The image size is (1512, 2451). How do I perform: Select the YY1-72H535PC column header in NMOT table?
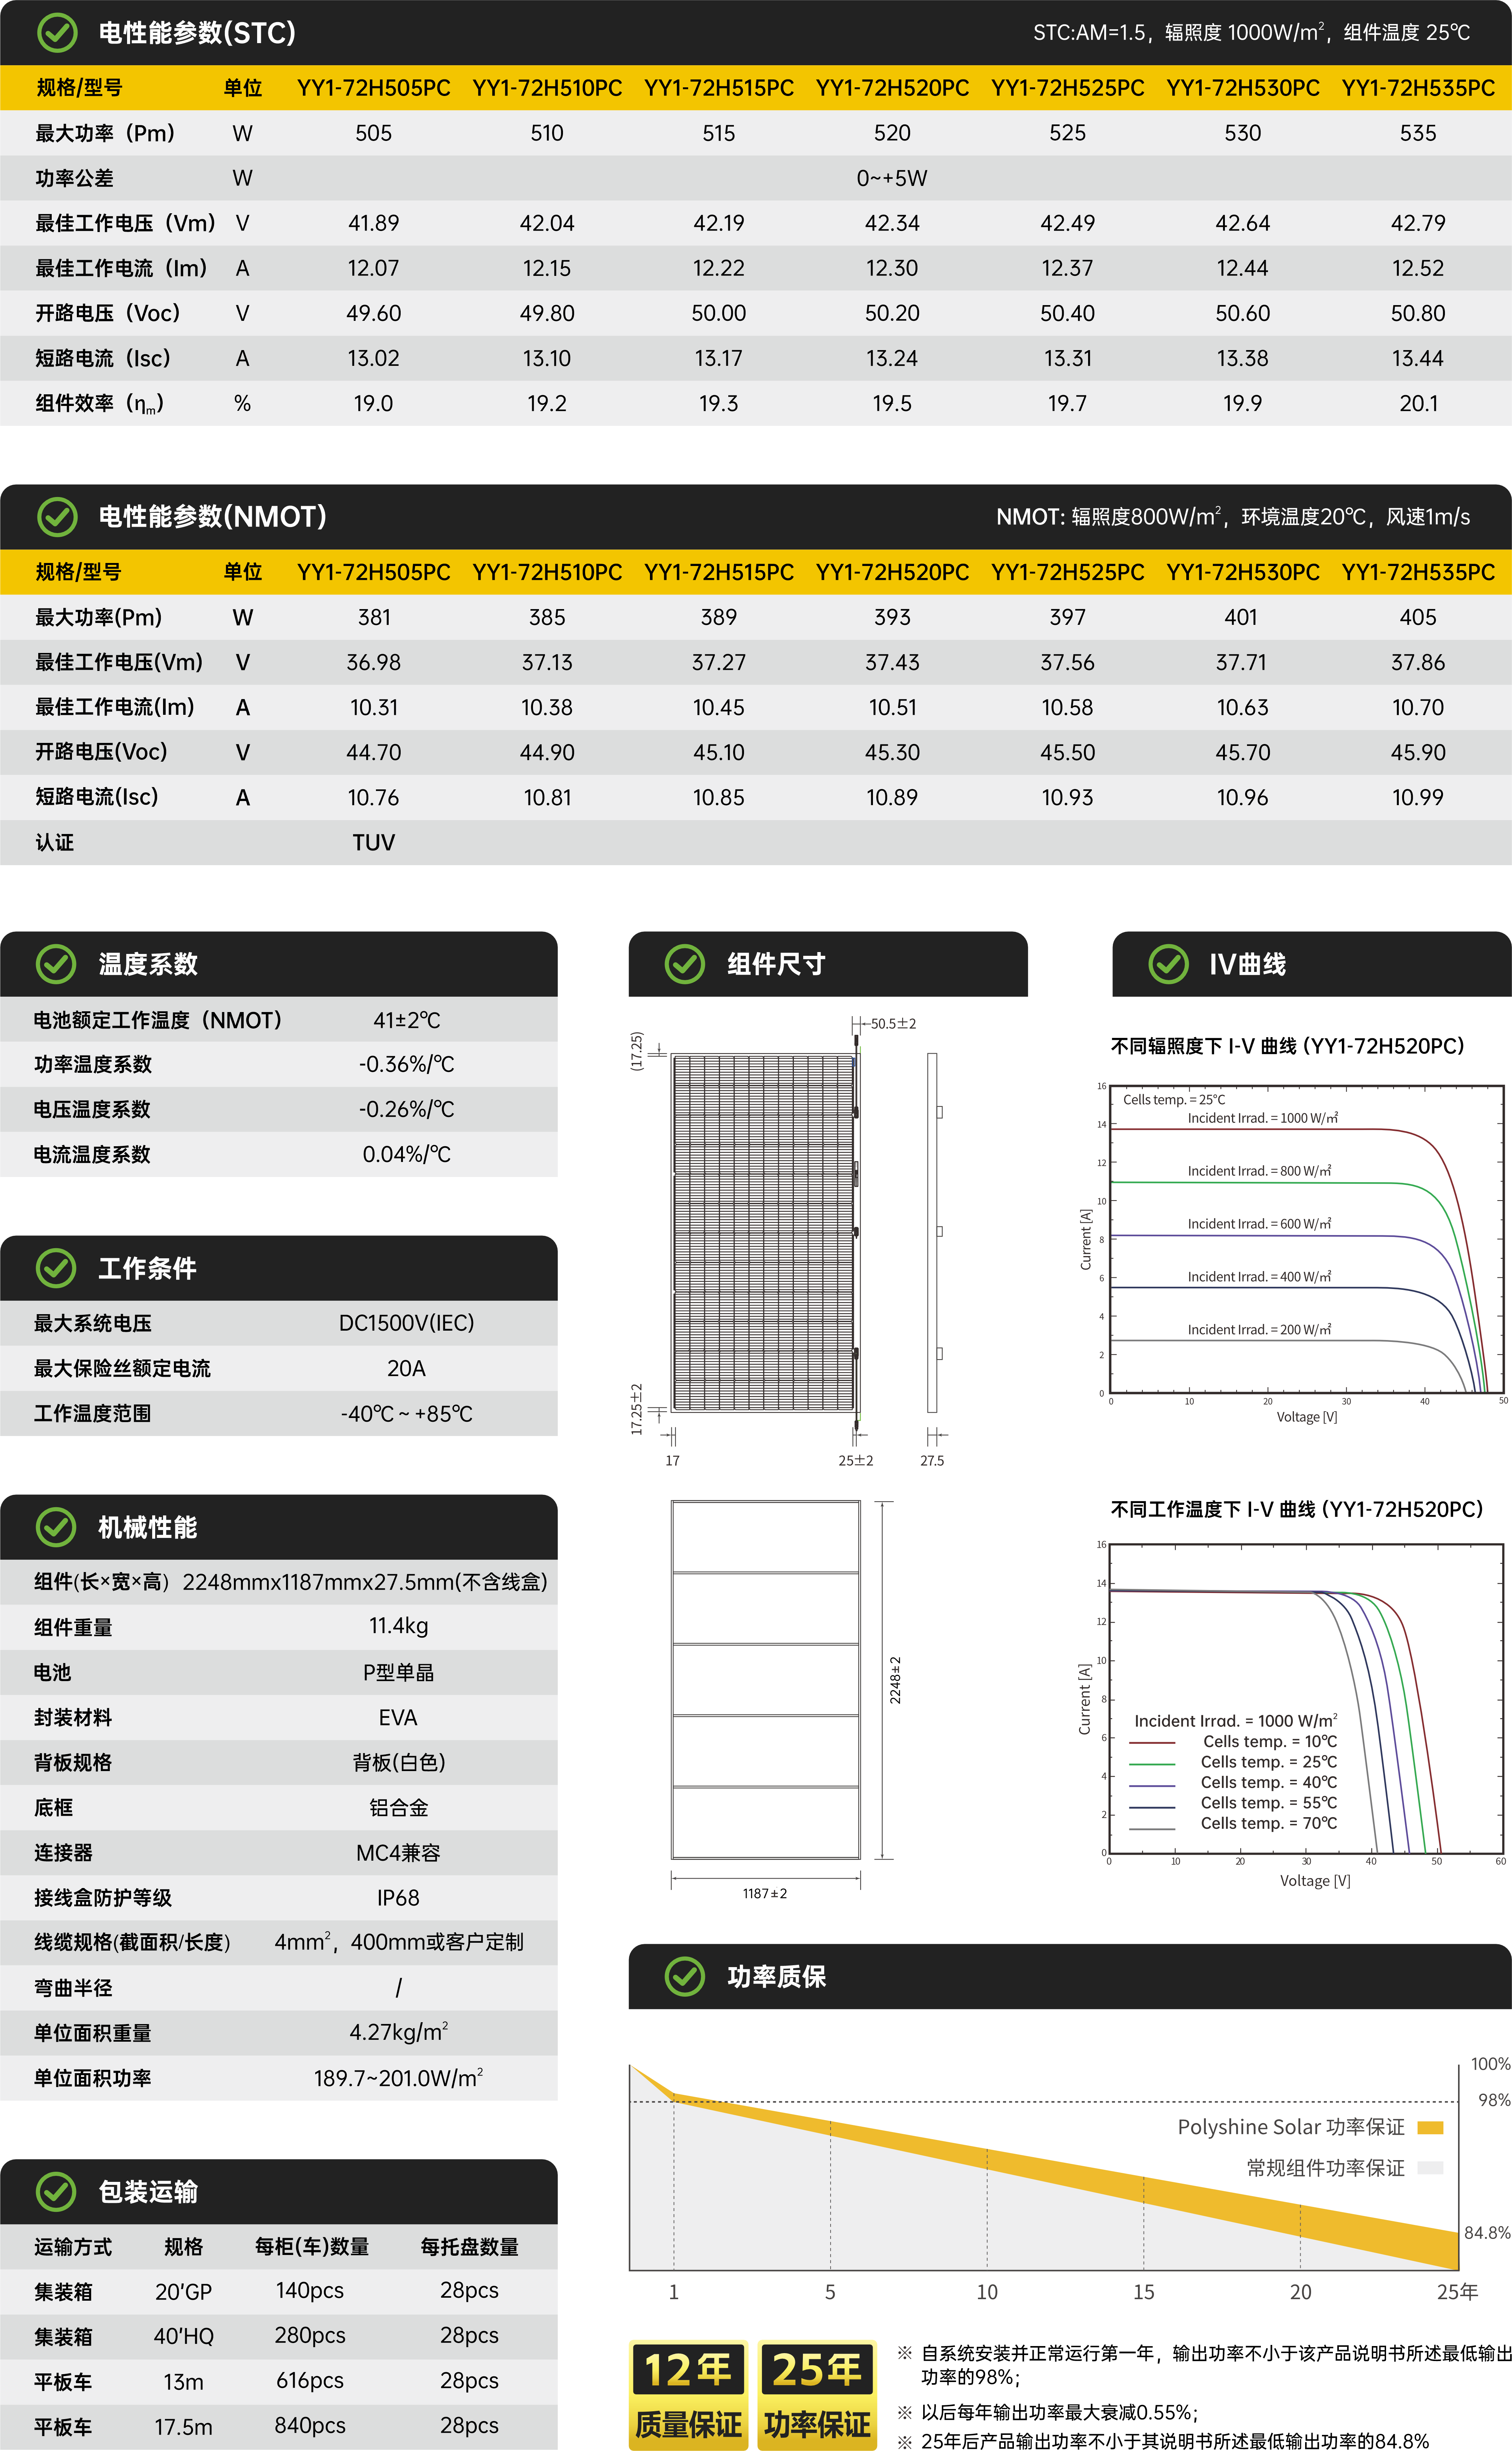point(1418,572)
